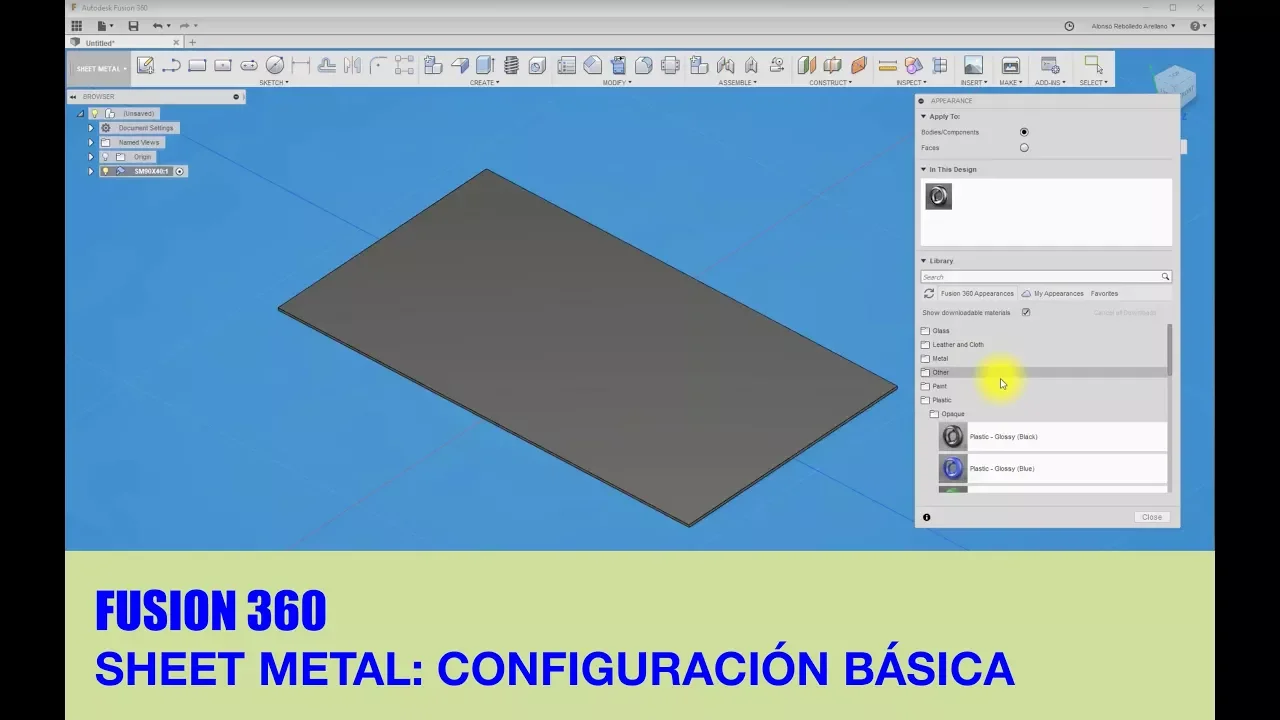
Task: Click the Insert image icon
Action: point(973,65)
